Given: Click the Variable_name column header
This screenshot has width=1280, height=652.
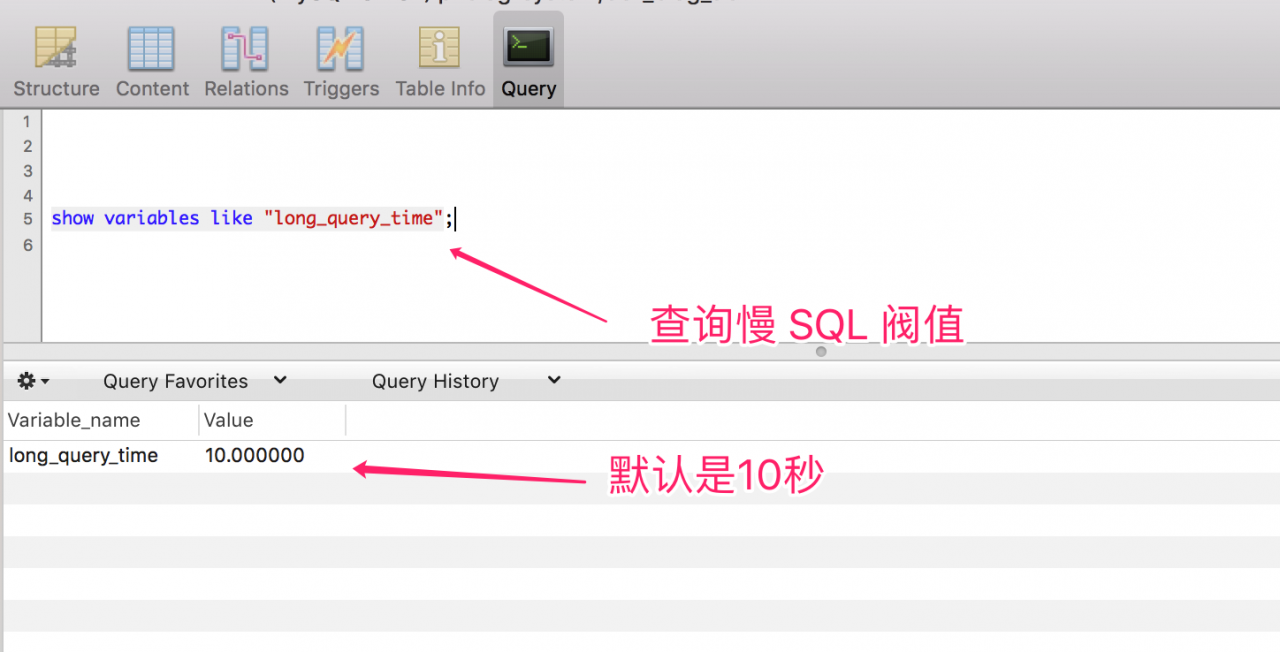Looking at the screenshot, I should click(x=101, y=420).
